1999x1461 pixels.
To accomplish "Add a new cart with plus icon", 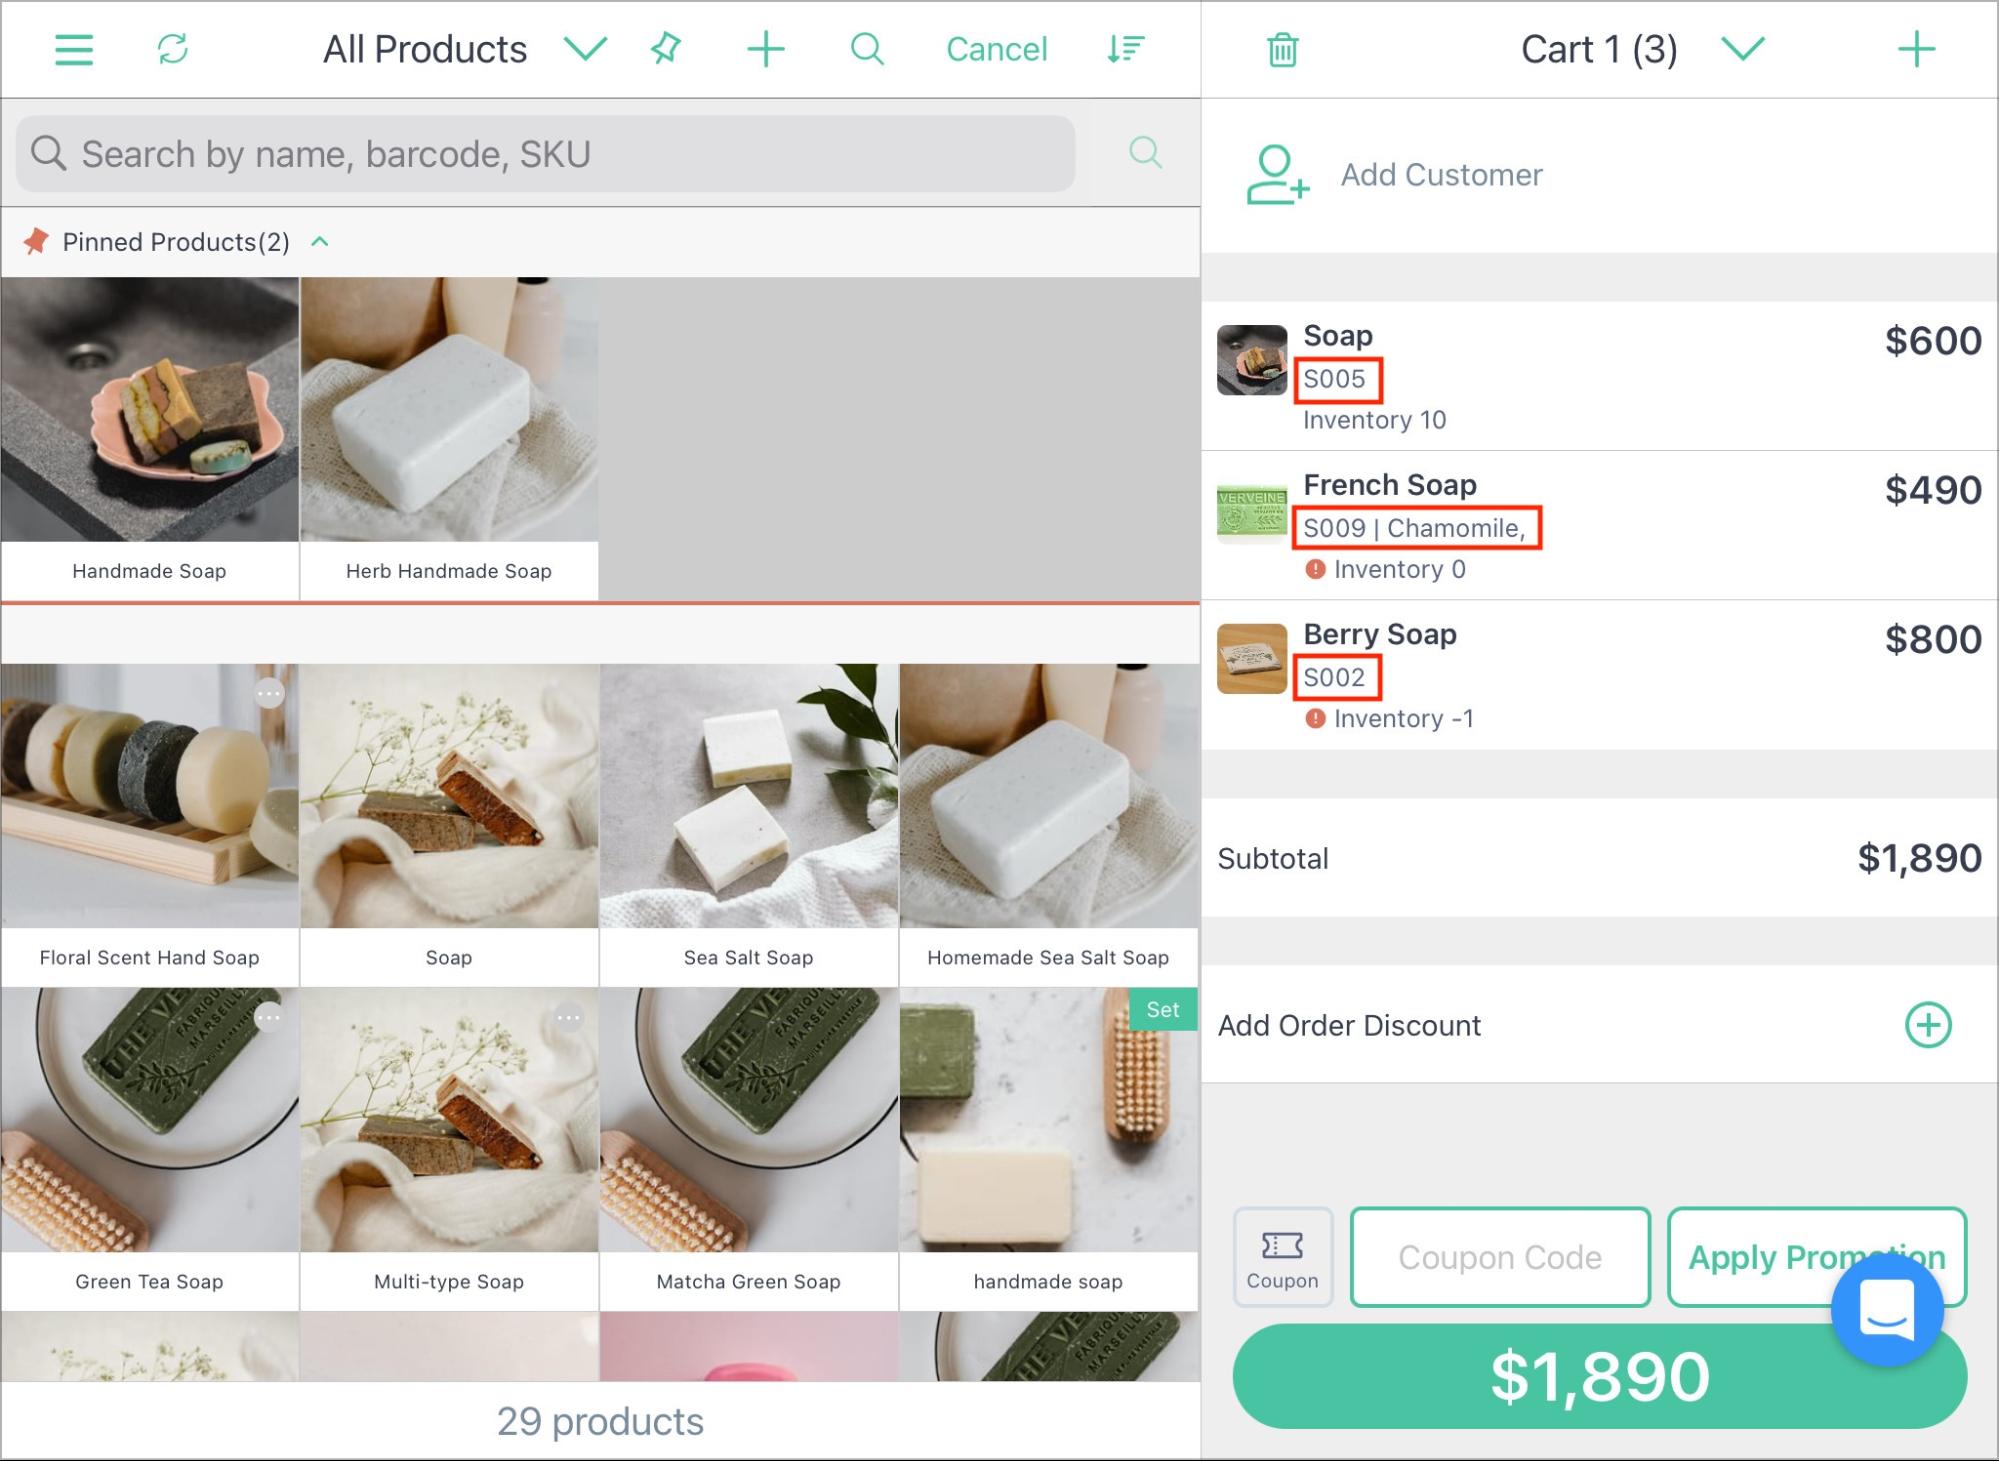I will click(1916, 49).
